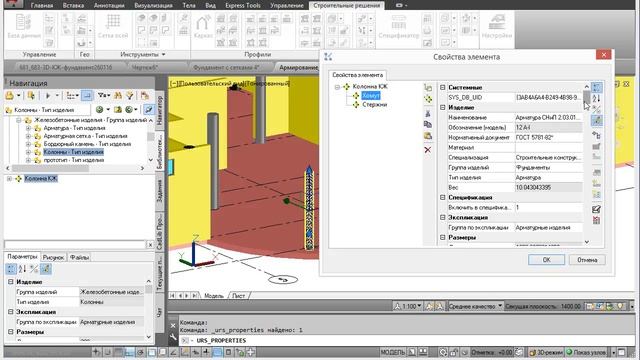The width and height of the screenshot is (640, 360).
Task: Open the dropdown next to the play arrow
Action: coord(57,96)
